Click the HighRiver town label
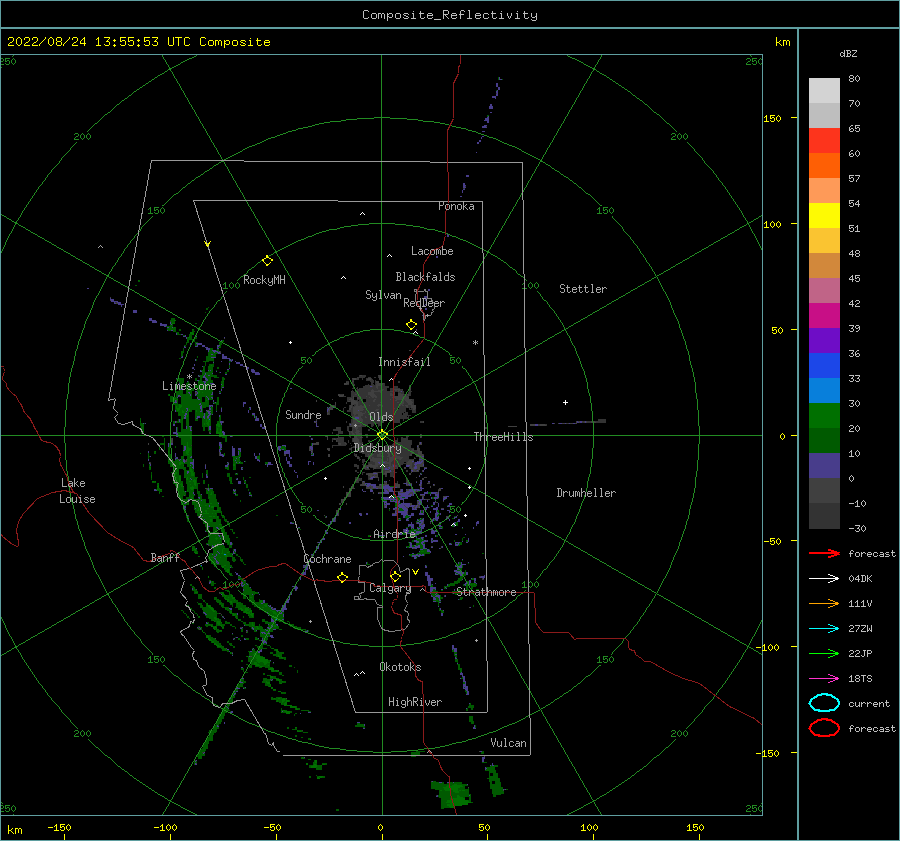This screenshot has height=841, width=900. click(x=415, y=702)
